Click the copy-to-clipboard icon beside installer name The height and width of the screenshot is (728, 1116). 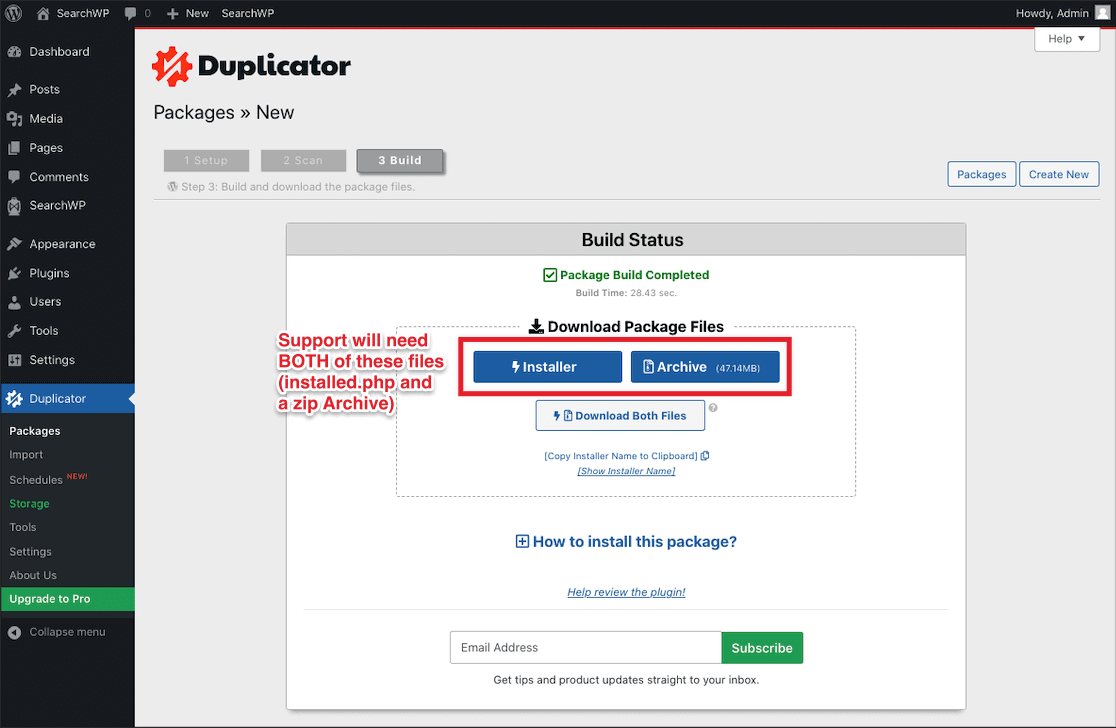point(705,456)
